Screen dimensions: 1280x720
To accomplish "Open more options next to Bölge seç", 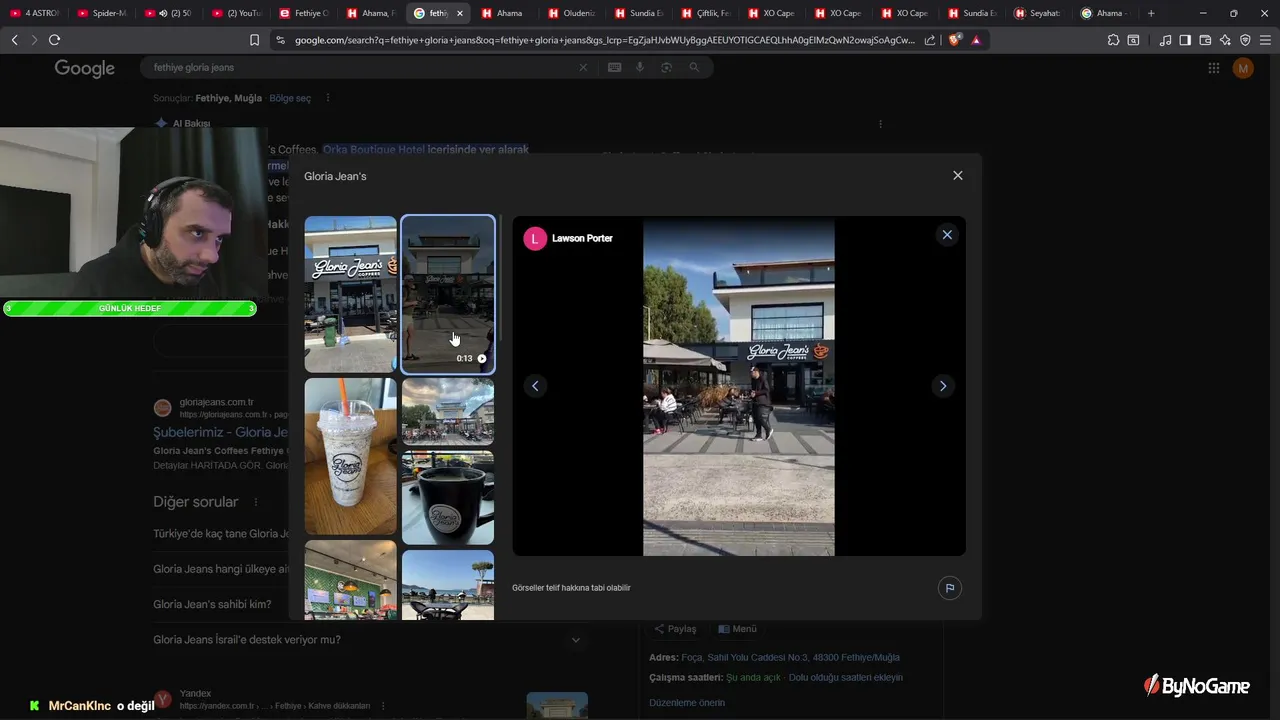I will click(x=327, y=98).
